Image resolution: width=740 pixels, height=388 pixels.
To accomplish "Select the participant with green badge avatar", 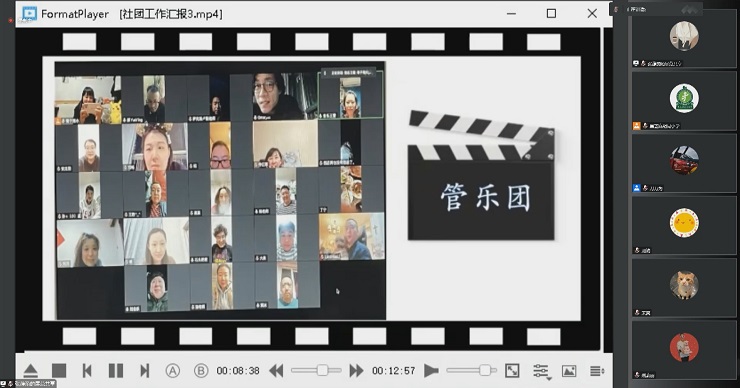I will pyautogui.click(x=684, y=101).
